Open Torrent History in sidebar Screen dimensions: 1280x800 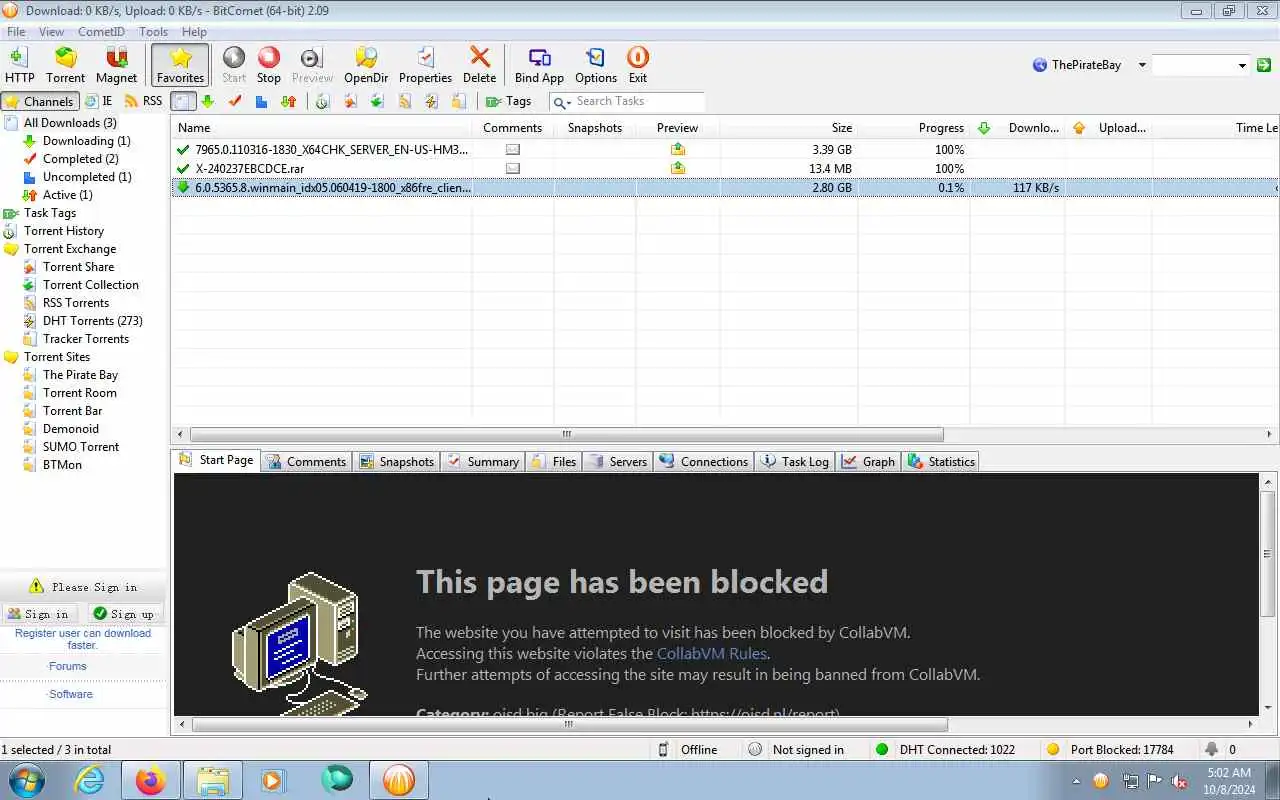[x=64, y=231]
